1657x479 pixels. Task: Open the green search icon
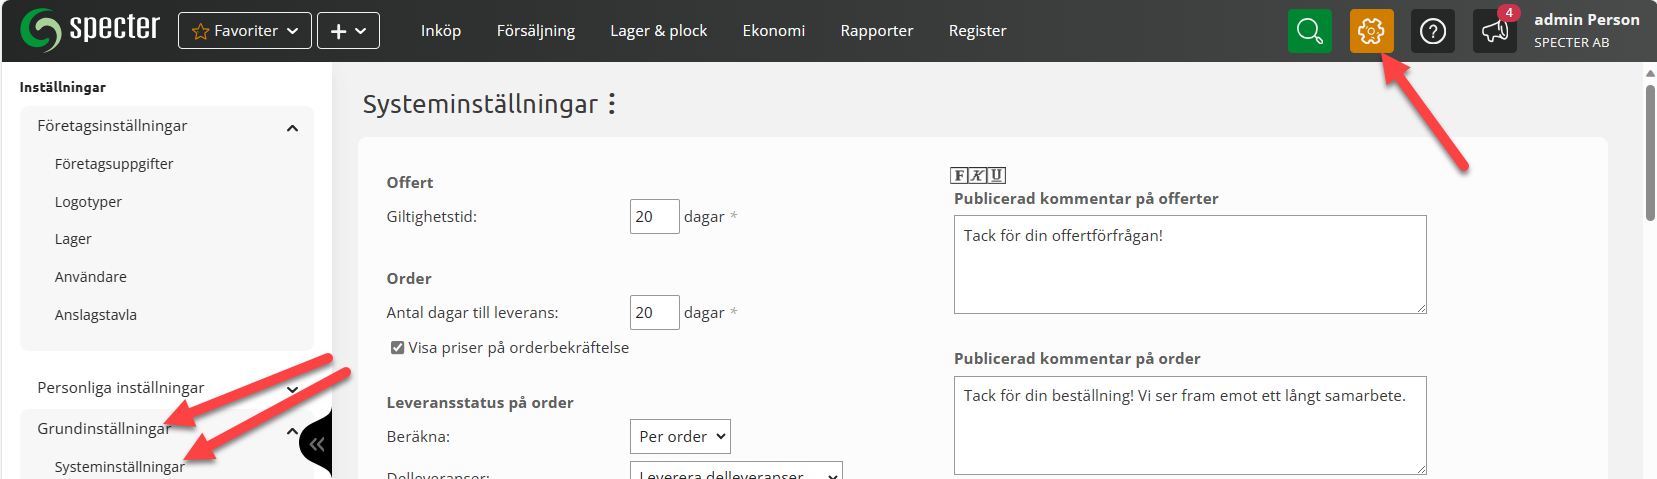coord(1309,31)
